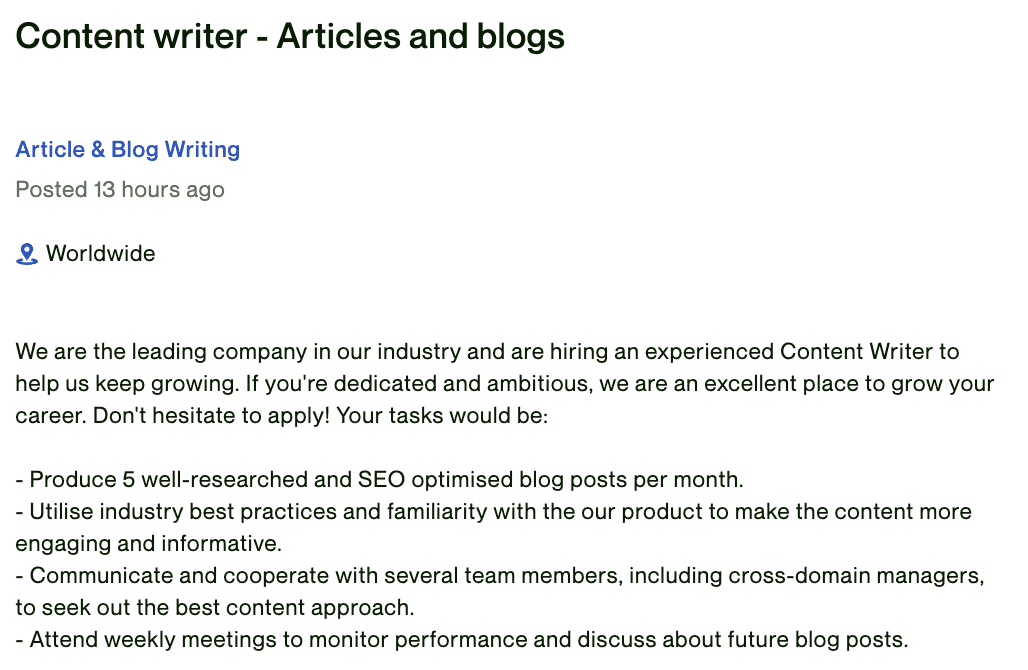Click the Utilise industry best practices bullet
This screenshot has width=1028, height=670.
click(x=494, y=512)
